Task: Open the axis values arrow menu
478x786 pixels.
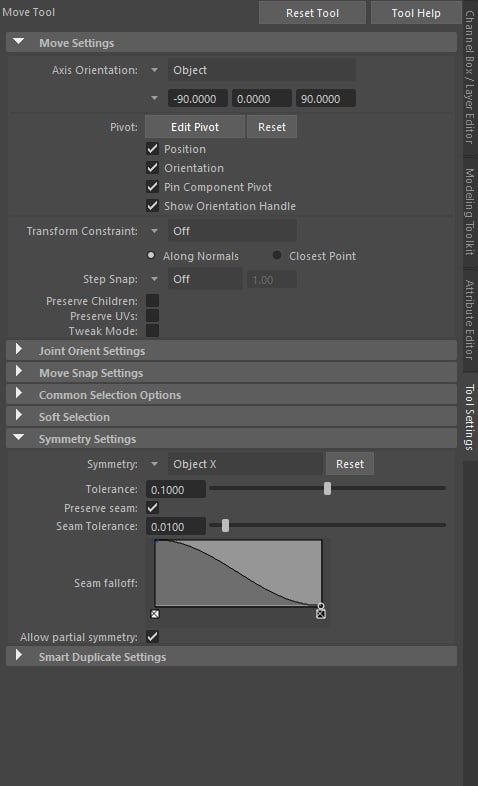Action: pos(154,98)
